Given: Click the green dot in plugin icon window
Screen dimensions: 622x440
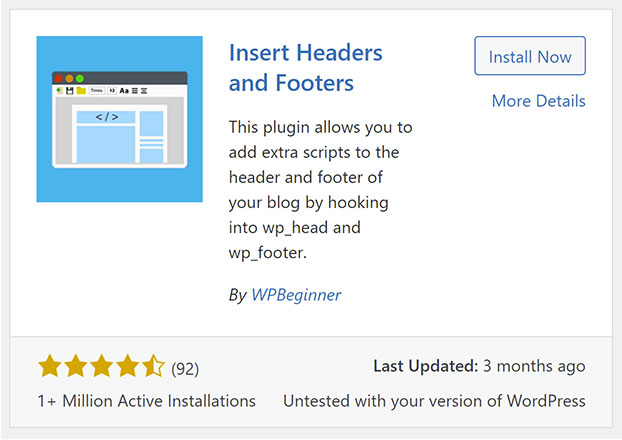Looking at the screenshot, I should pyautogui.click(x=80, y=78).
